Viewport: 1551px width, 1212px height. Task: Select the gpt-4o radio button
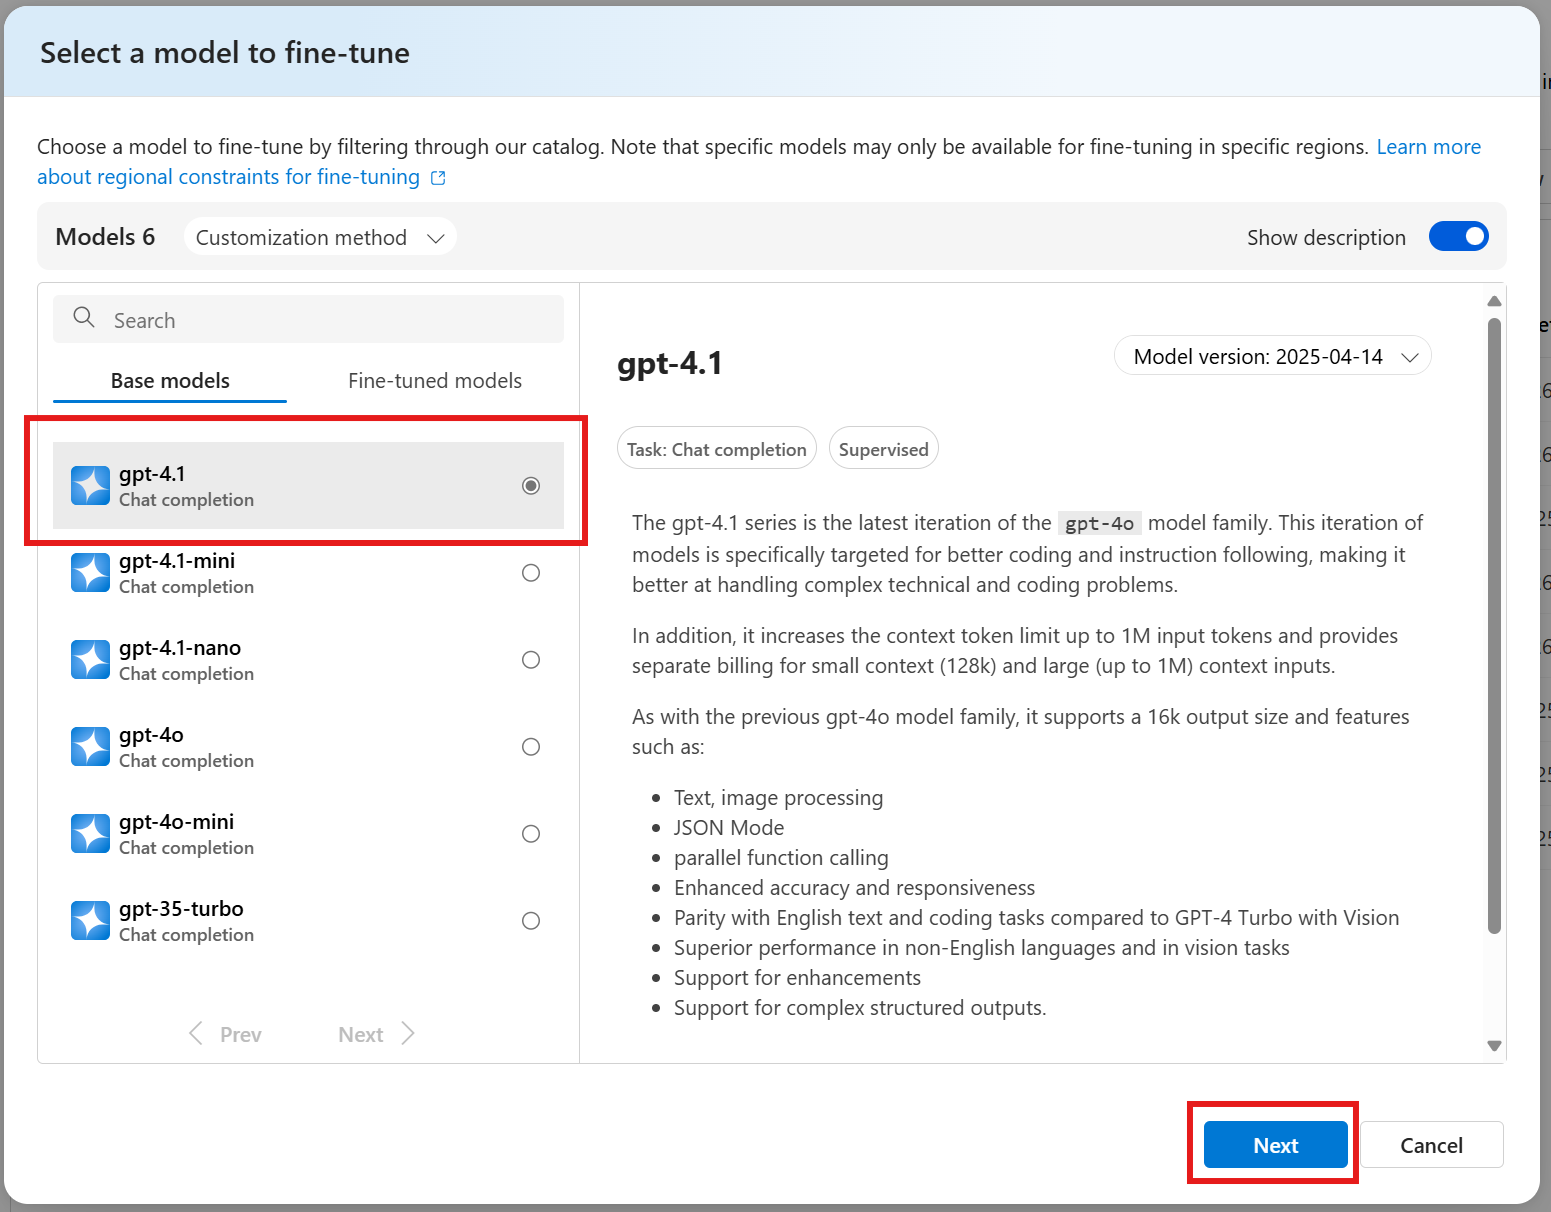530,746
